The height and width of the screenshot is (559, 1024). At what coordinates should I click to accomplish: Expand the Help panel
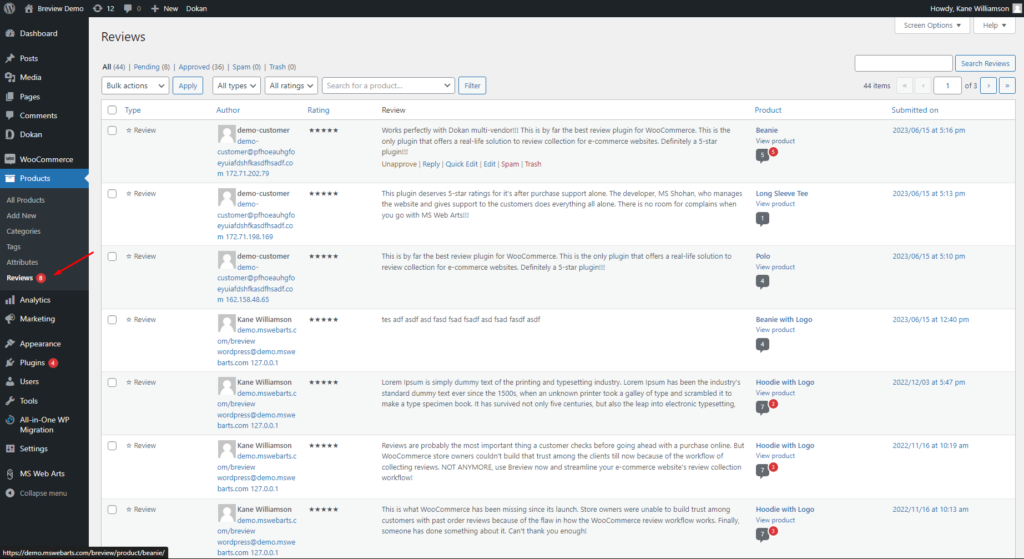coord(994,25)
